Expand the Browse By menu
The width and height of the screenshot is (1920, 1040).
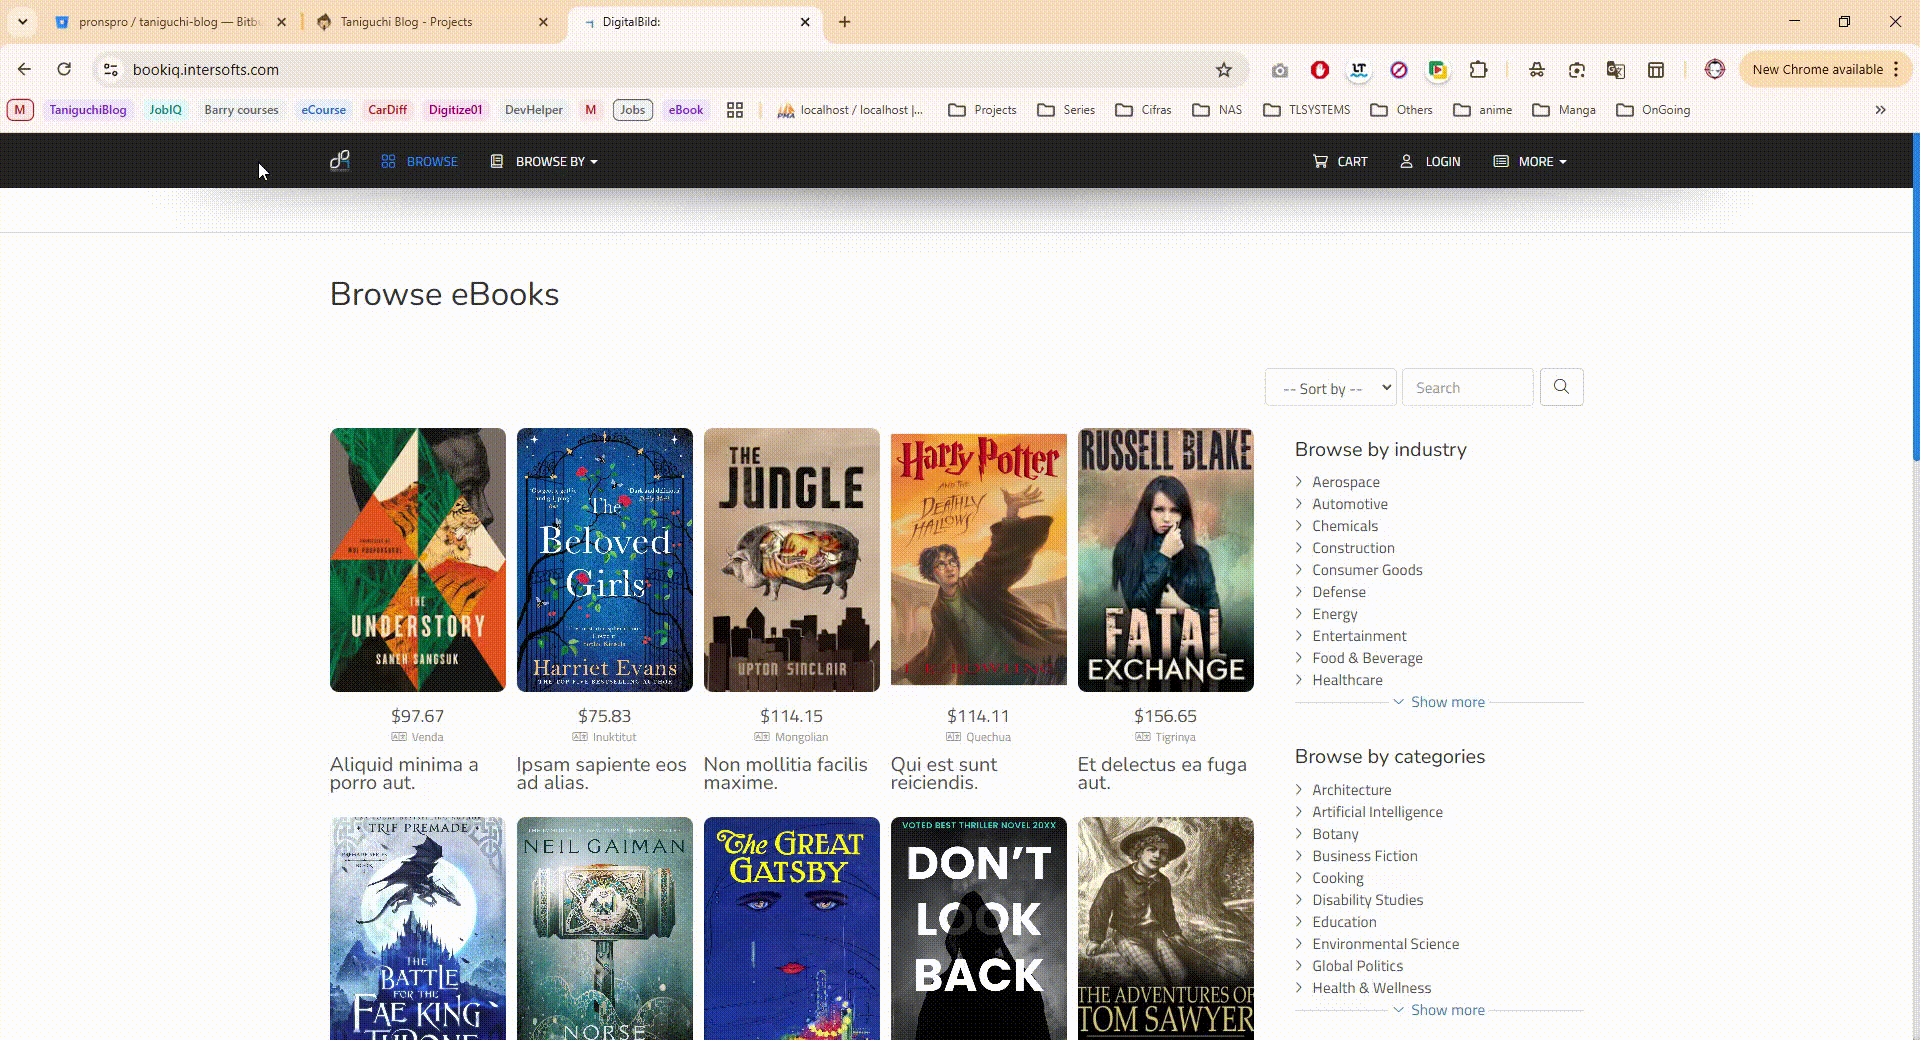(544, 161)
